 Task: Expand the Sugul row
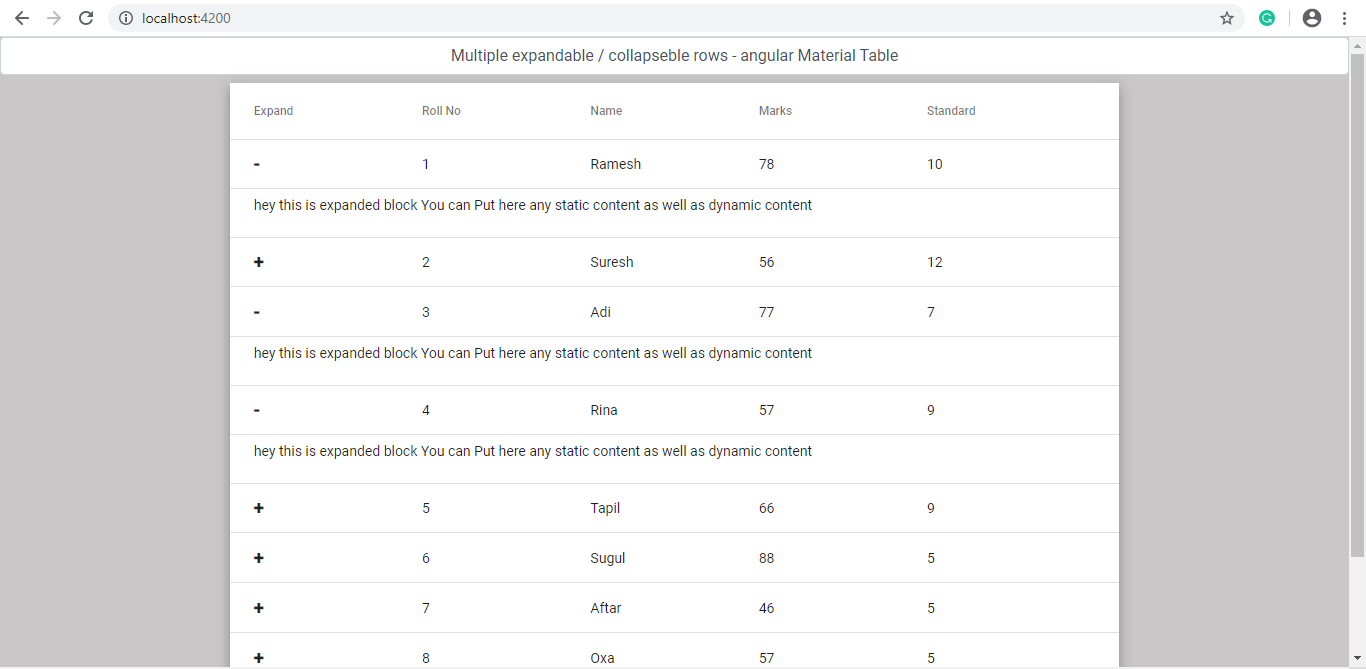pyautogui.click(x=258, y=557)
